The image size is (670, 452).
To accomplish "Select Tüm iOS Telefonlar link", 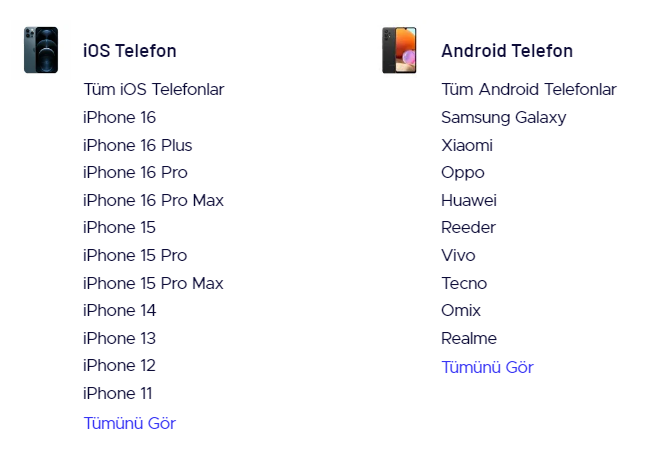I will click(153, 90).
